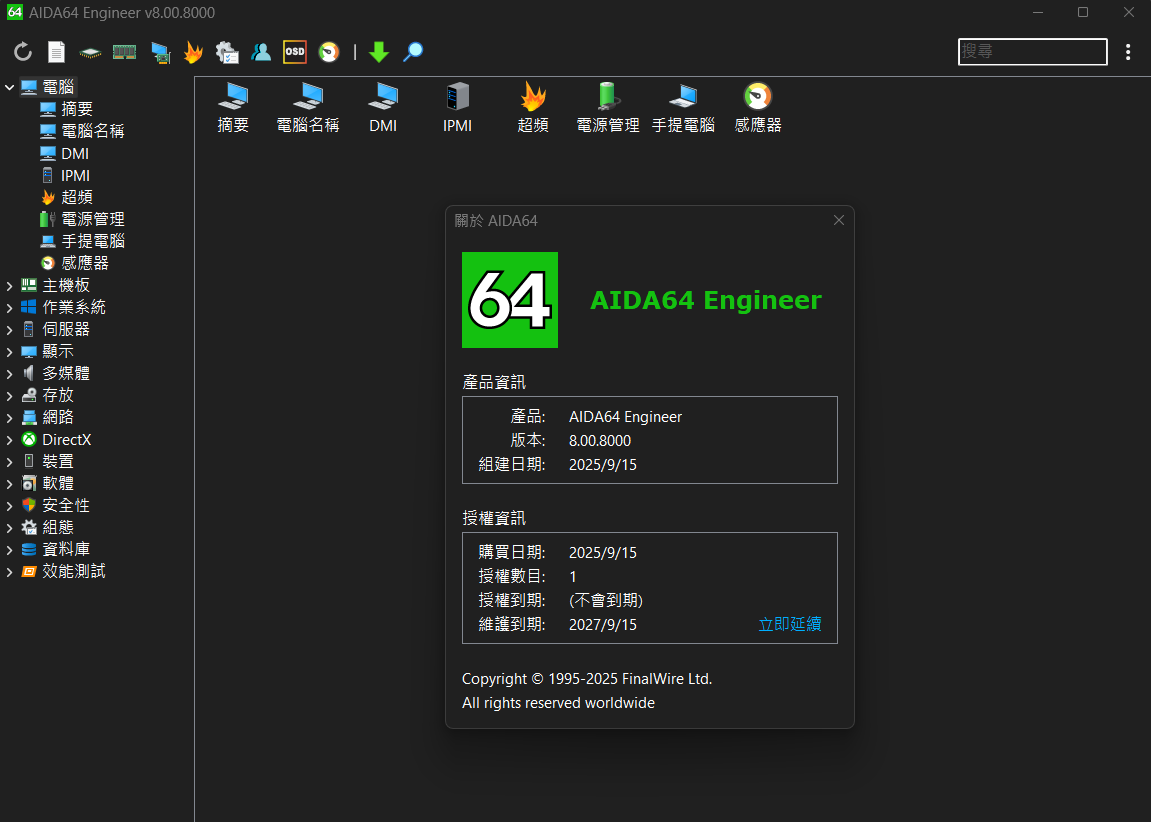Click the Refresh toolbar icon
The width and height of the screenshot is (1151, 822).
coord(23,52)
